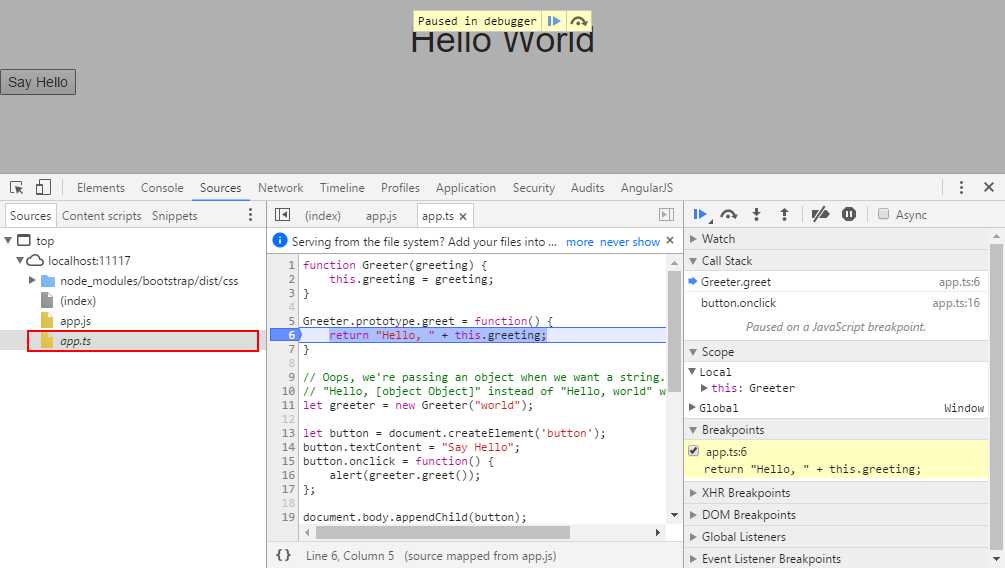Open the Application panel

466,188
